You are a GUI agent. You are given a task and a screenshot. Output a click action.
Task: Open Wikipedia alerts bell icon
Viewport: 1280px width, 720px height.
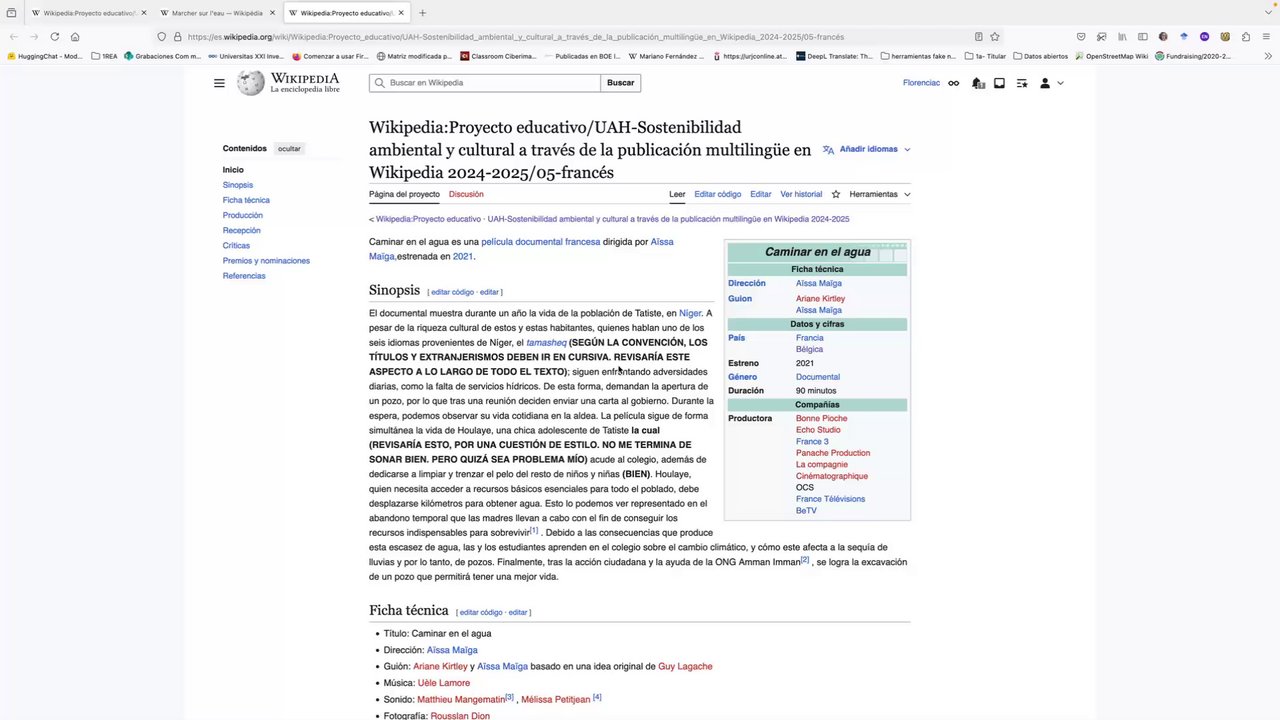pos(978,83)
